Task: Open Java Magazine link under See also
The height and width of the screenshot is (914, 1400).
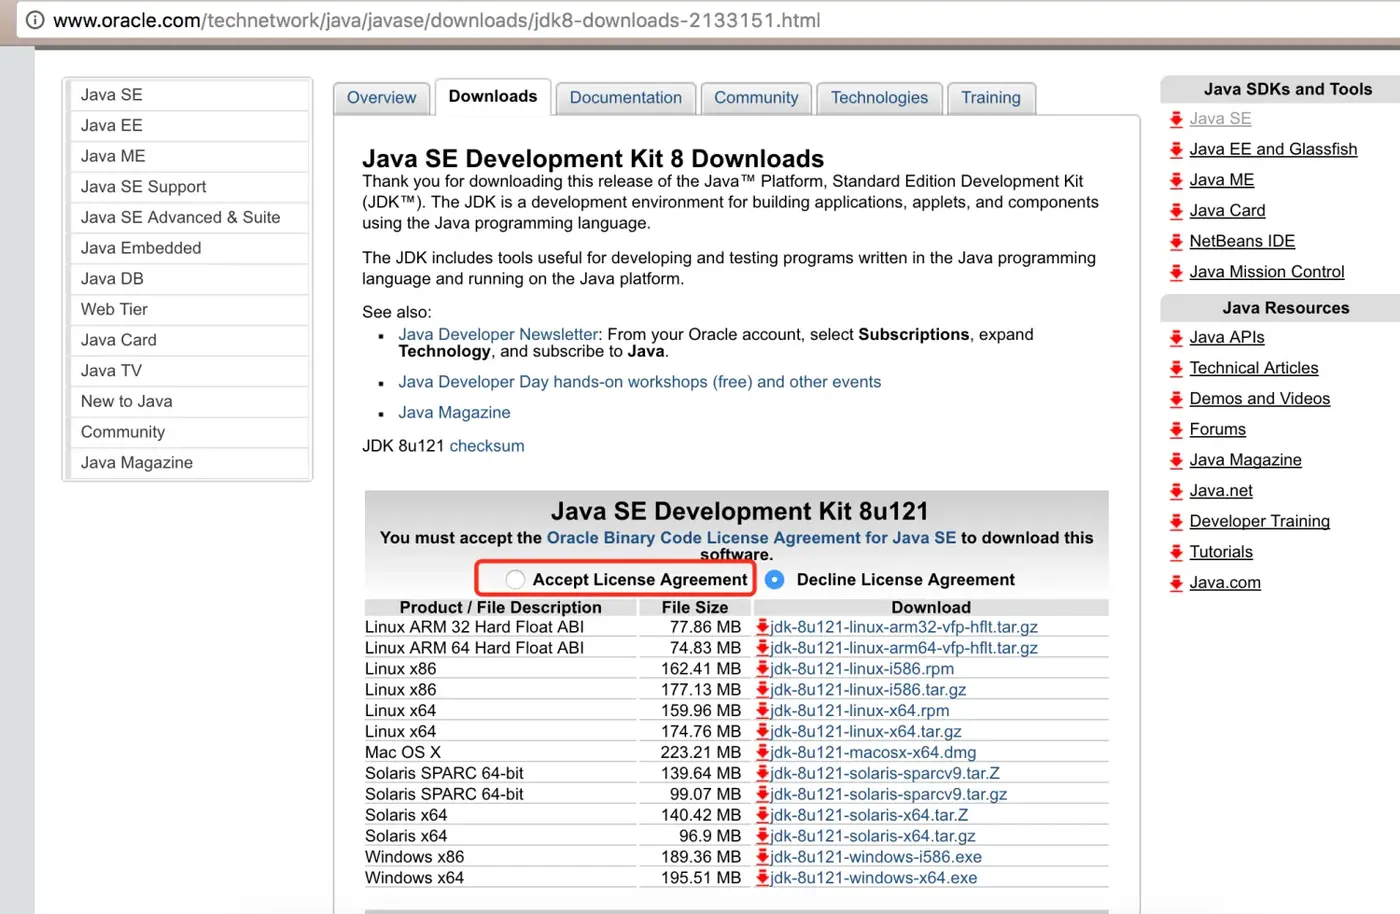Action: 454,413
